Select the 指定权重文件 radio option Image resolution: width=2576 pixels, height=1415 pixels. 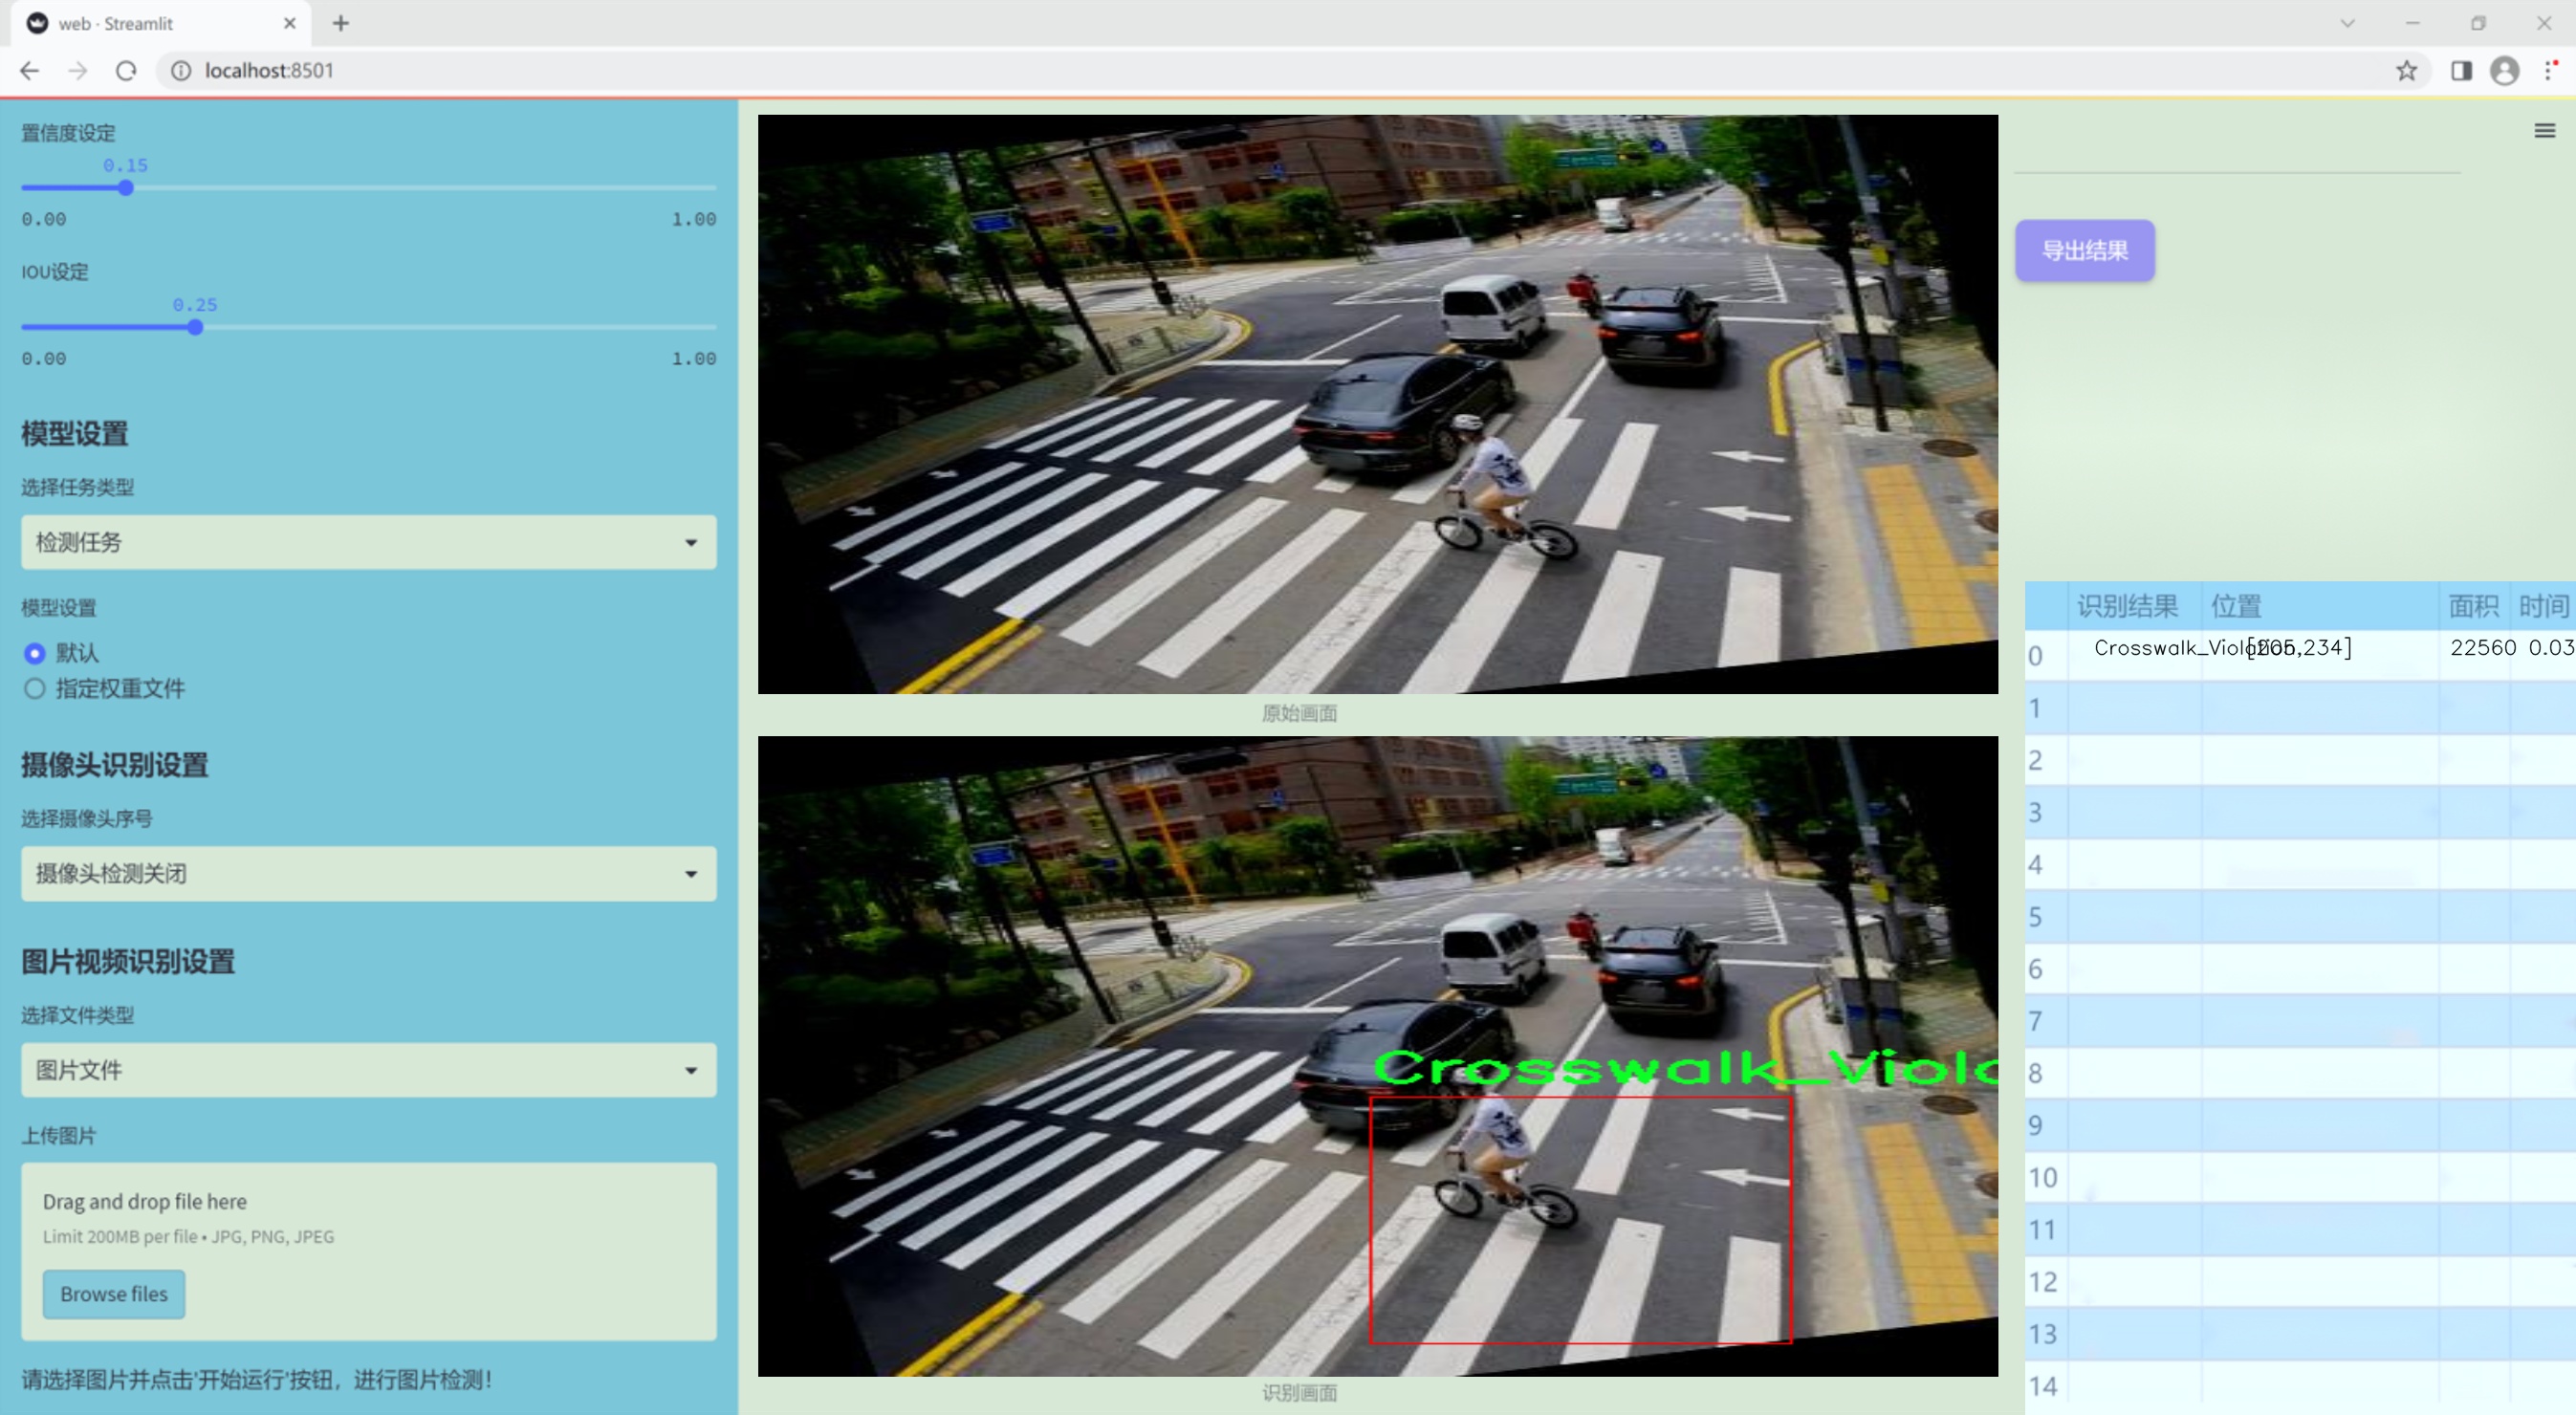pos(35,688)
